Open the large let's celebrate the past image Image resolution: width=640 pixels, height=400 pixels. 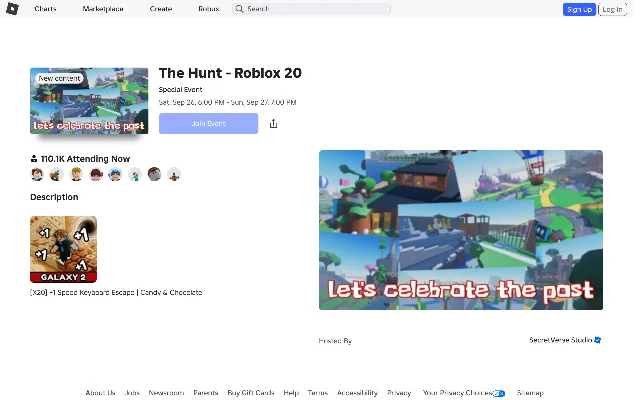pyautogui.click(x=461, y=230)
